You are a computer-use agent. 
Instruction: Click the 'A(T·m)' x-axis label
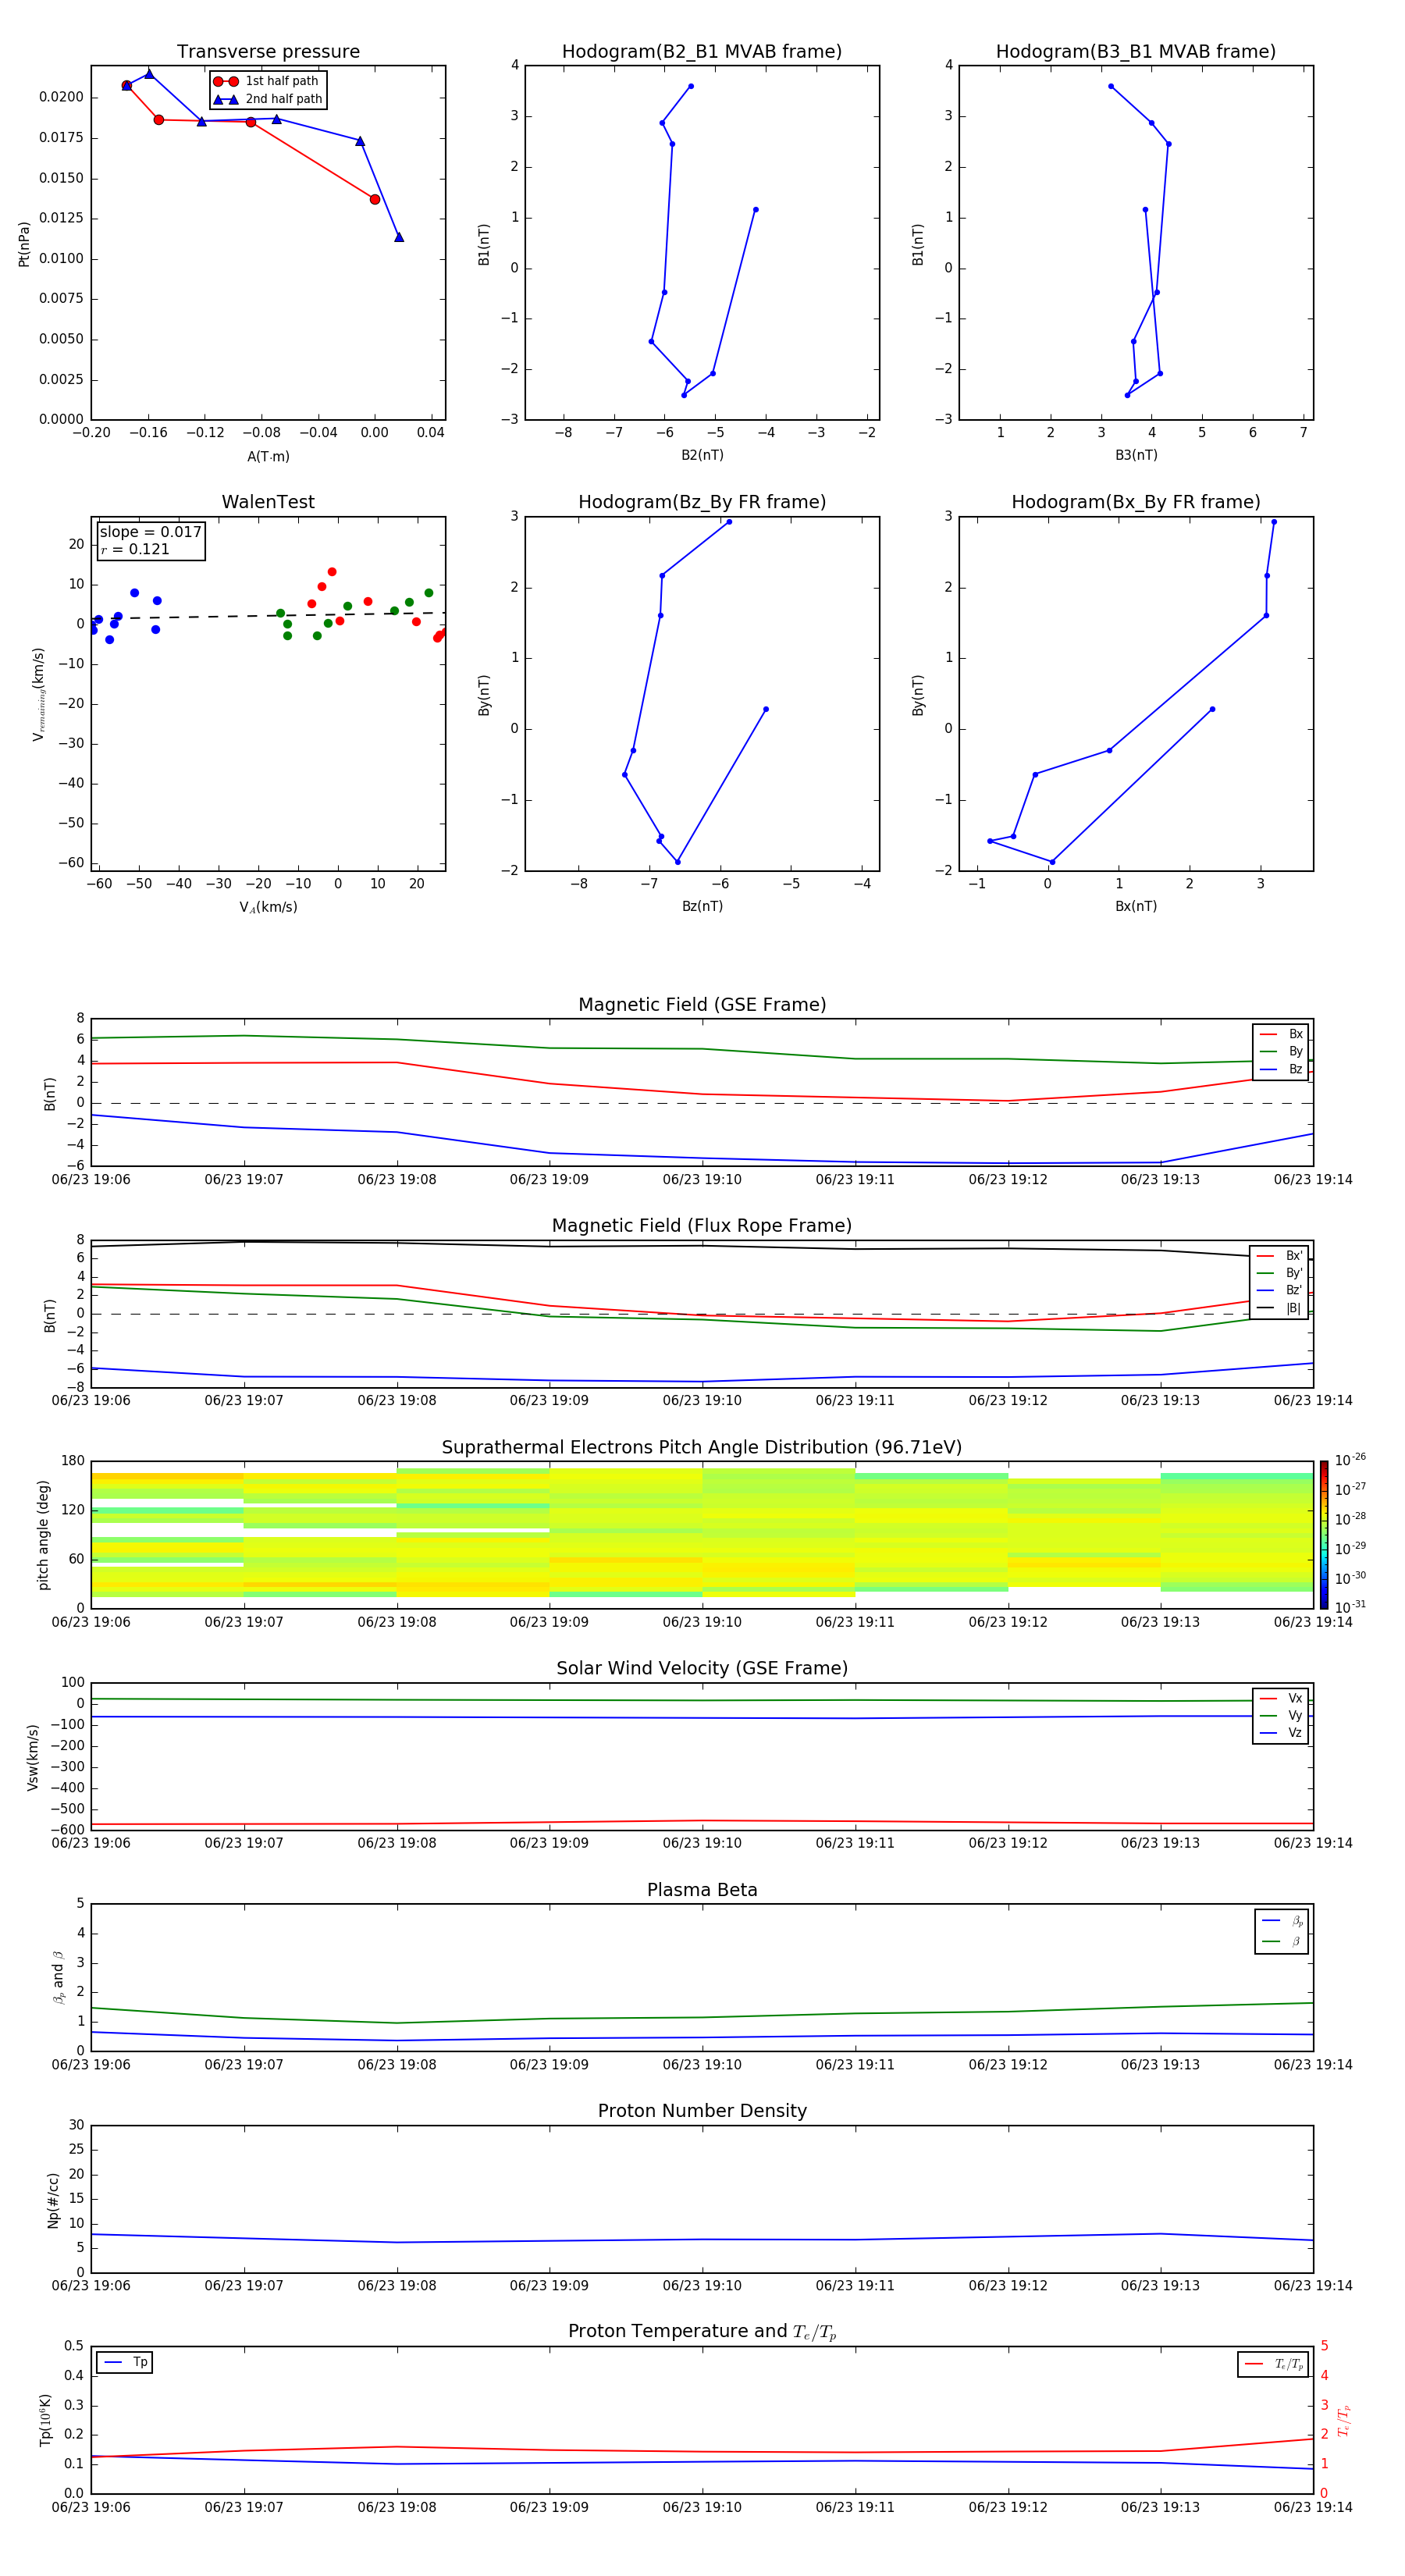[268, 457]
